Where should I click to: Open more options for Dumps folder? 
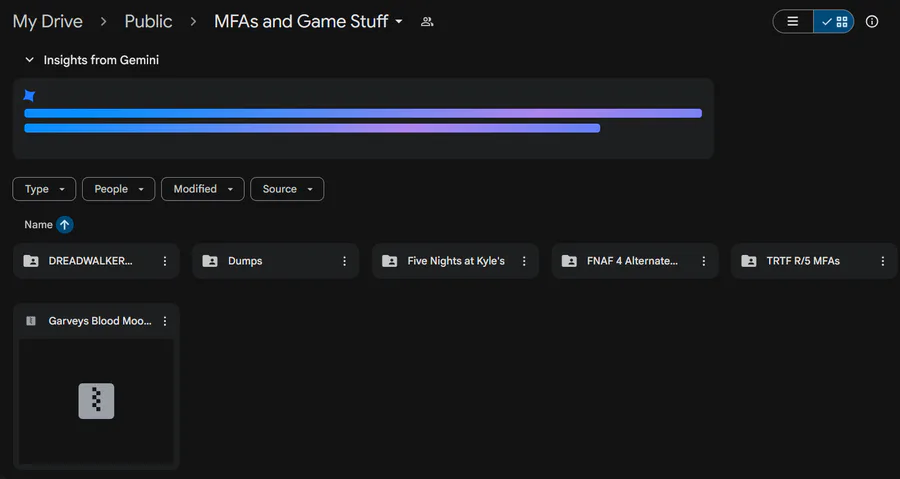[344, 261]
